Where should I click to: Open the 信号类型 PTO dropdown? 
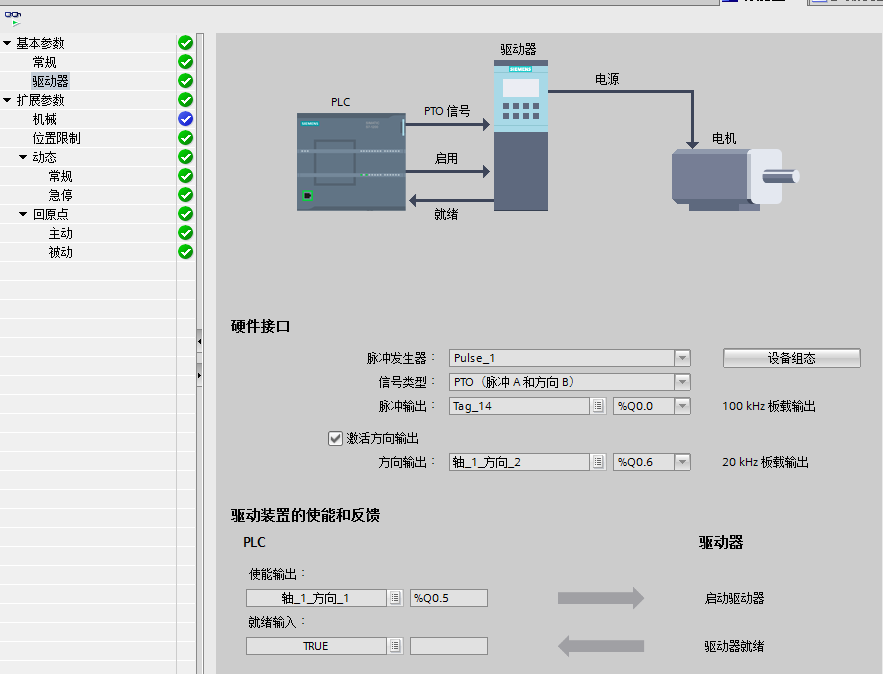(x=682, y=382)
